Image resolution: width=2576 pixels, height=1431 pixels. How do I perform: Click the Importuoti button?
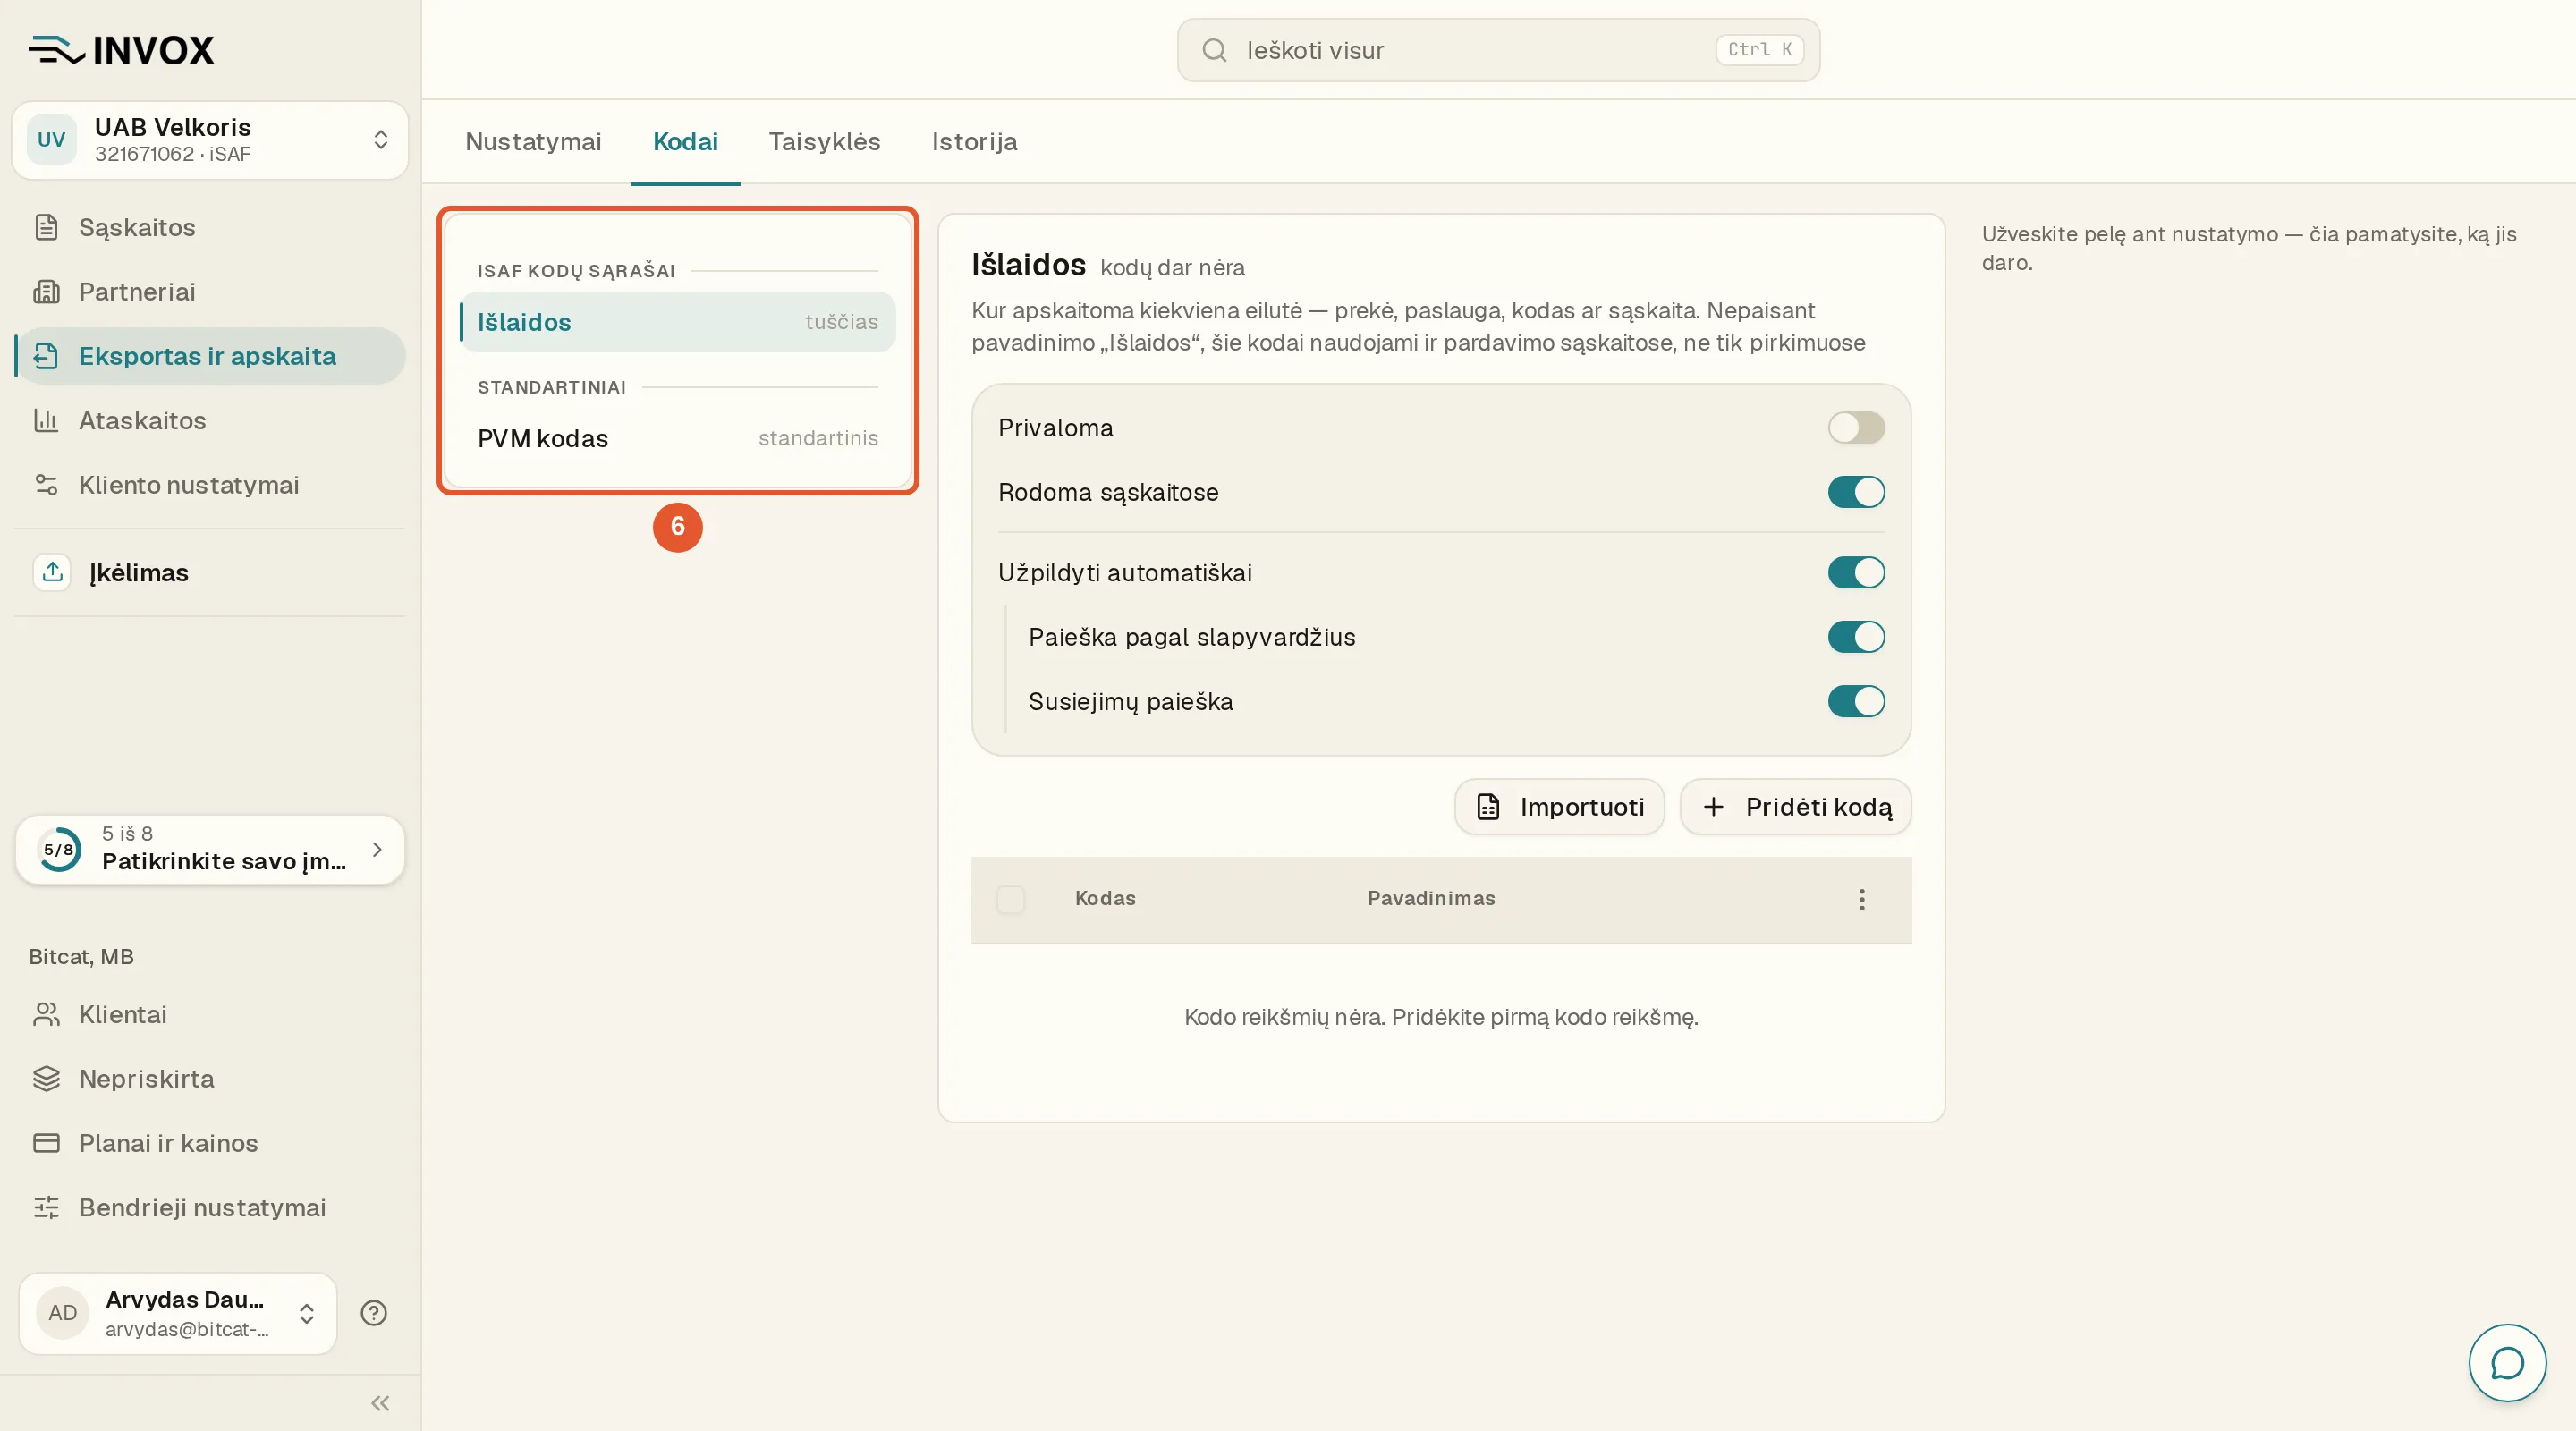(1559, 807)
